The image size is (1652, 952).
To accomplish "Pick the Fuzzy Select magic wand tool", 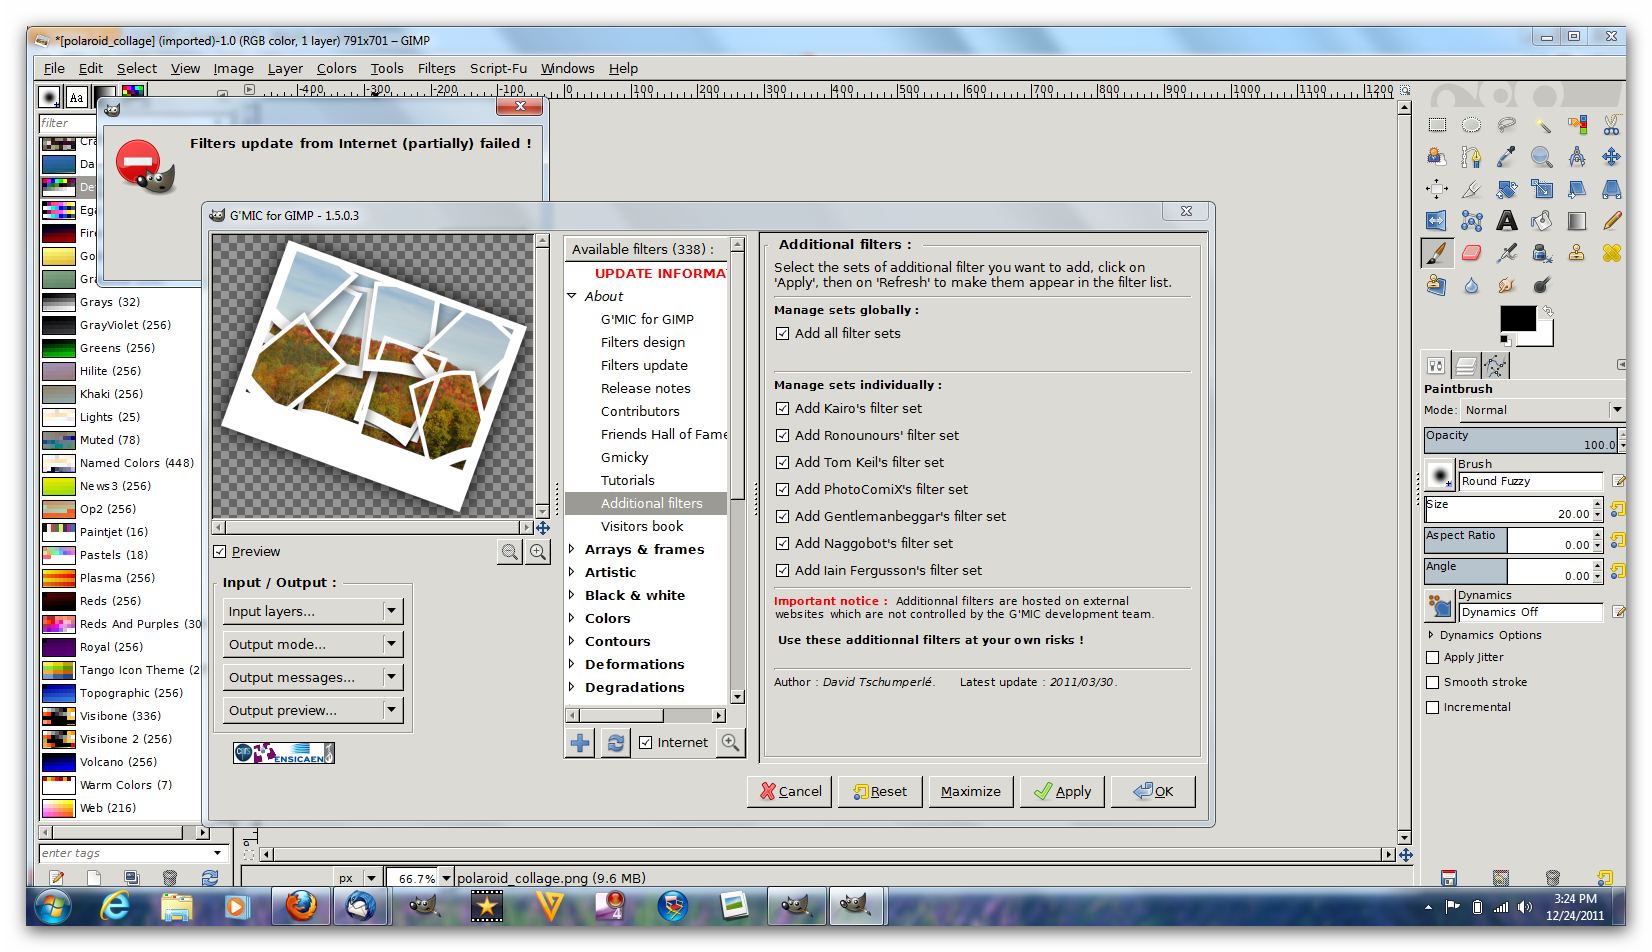I will pos(1542,125).
